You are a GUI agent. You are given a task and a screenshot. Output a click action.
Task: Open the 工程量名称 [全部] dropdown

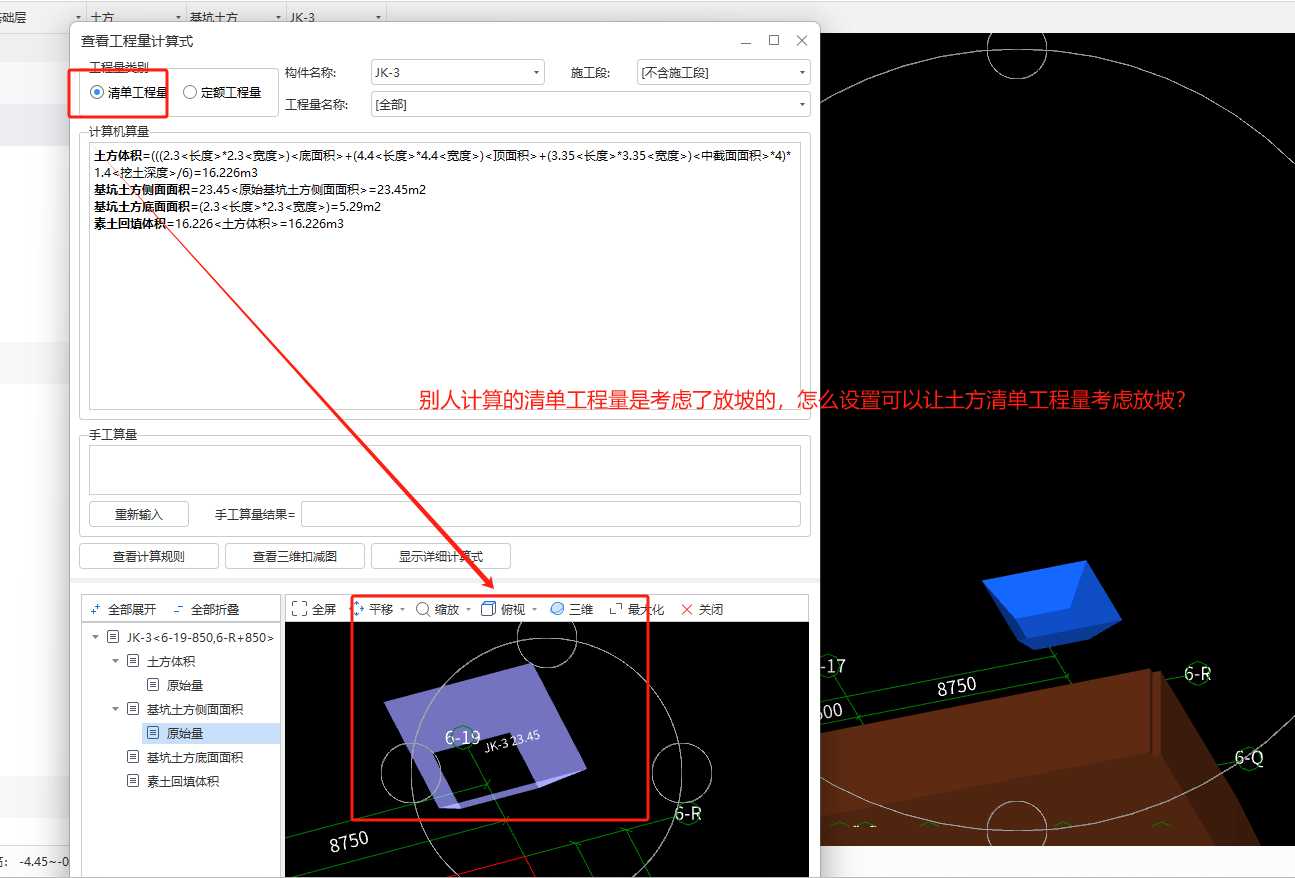pyautogui.click(x=590, y=104)
